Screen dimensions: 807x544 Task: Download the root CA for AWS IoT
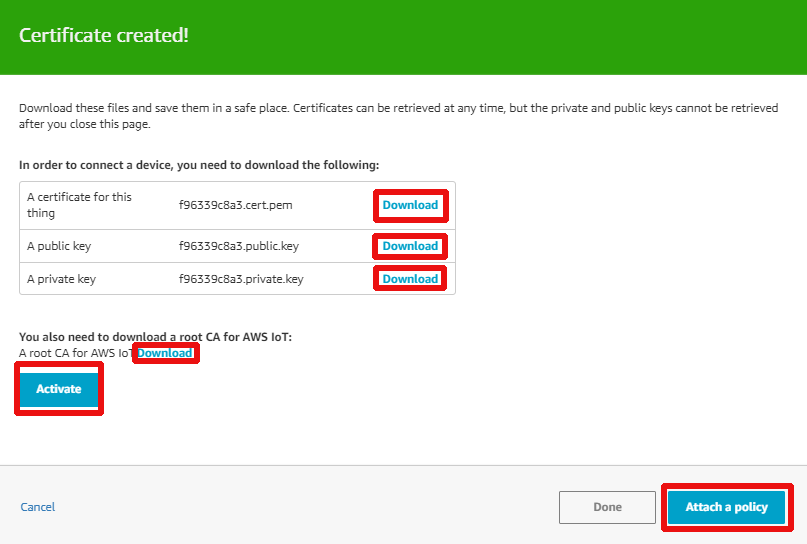coord(165,353)
